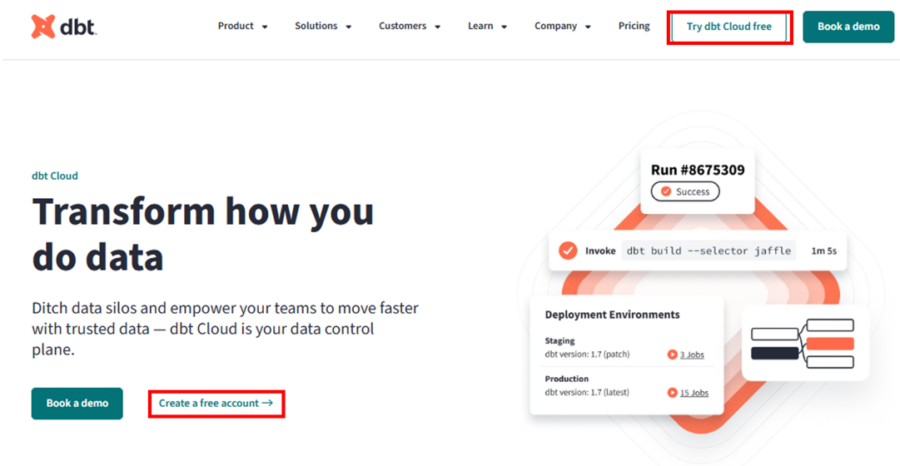Click the play icon next to 3 Jobs

672,355
